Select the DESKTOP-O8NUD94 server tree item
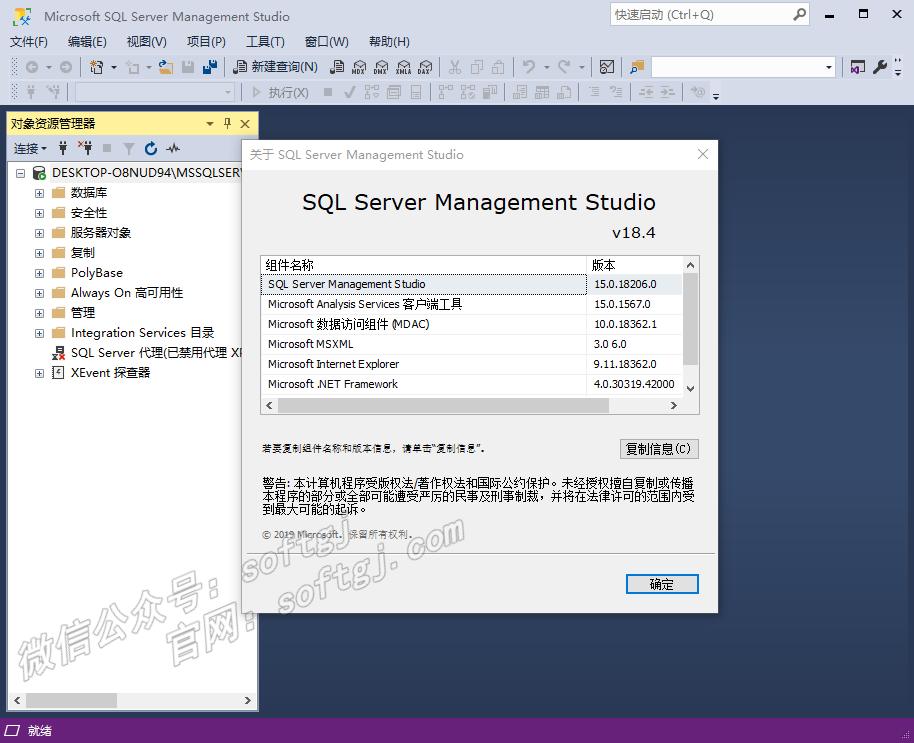 point(146,173)
